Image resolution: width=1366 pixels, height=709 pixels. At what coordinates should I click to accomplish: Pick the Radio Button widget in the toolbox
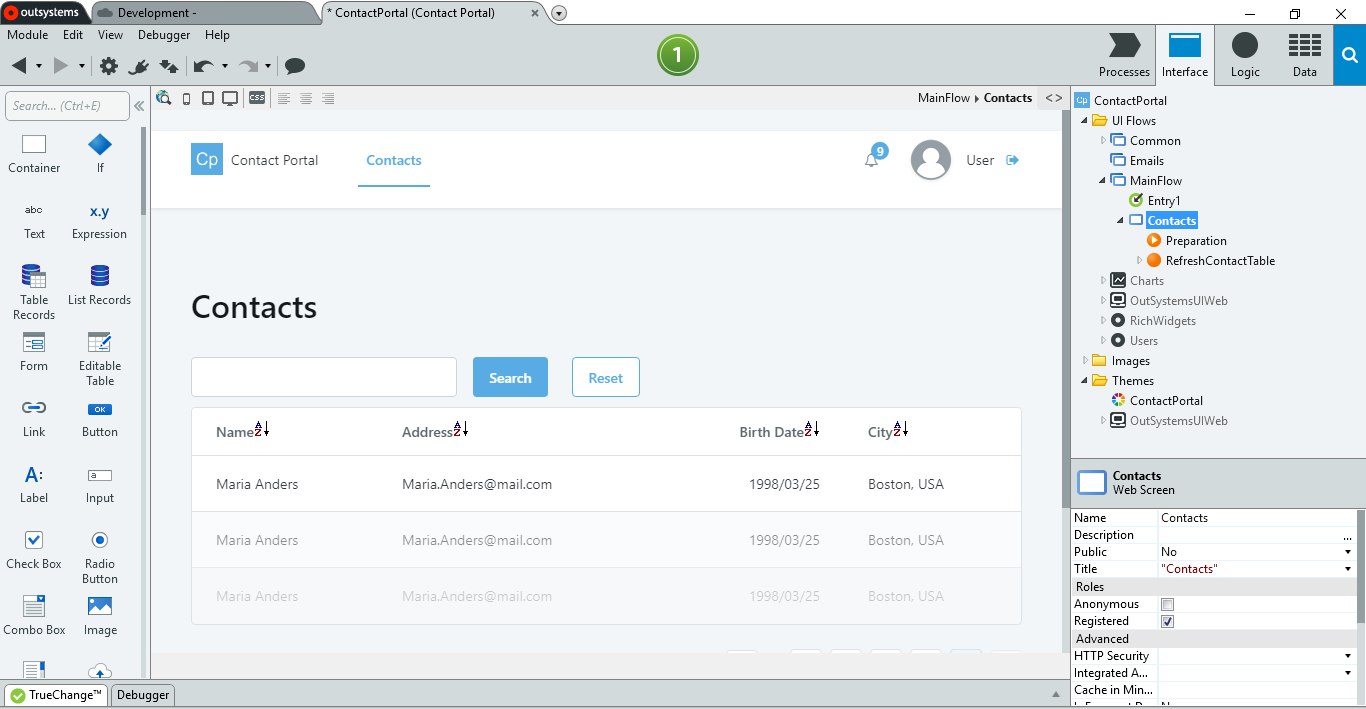(x=100, y=557)
